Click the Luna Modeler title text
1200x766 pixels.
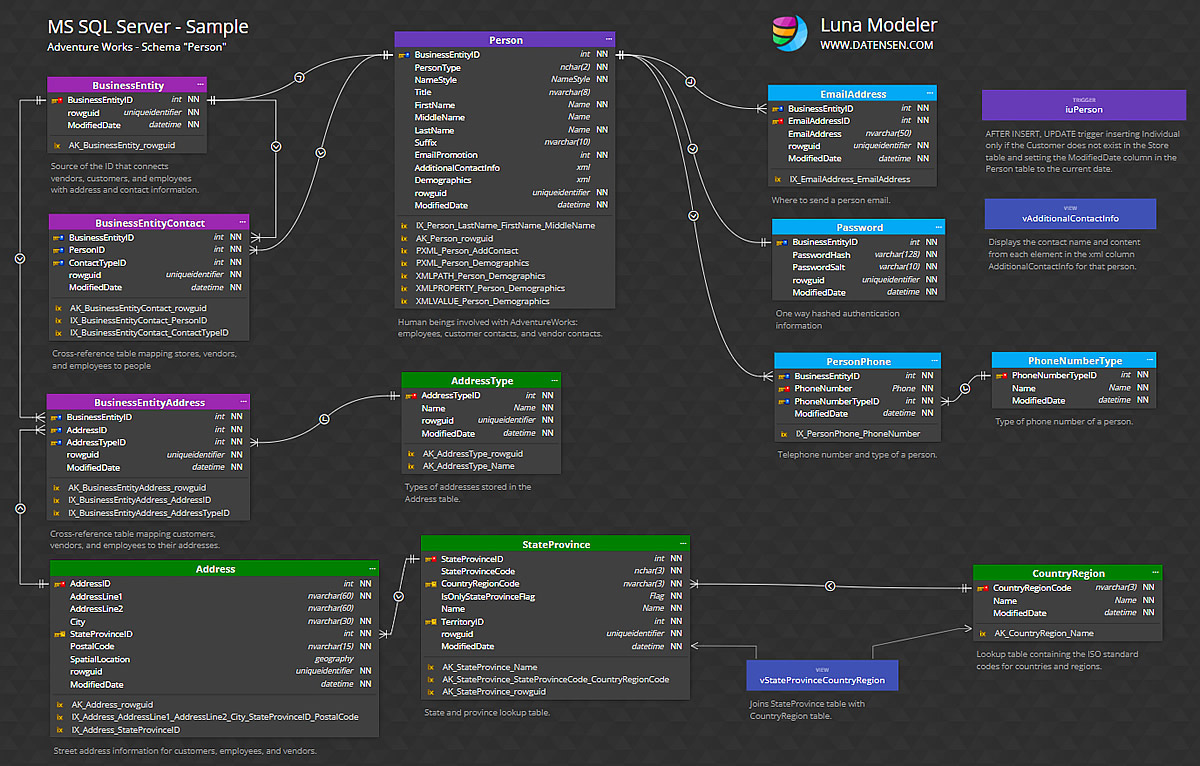point(879,25)
